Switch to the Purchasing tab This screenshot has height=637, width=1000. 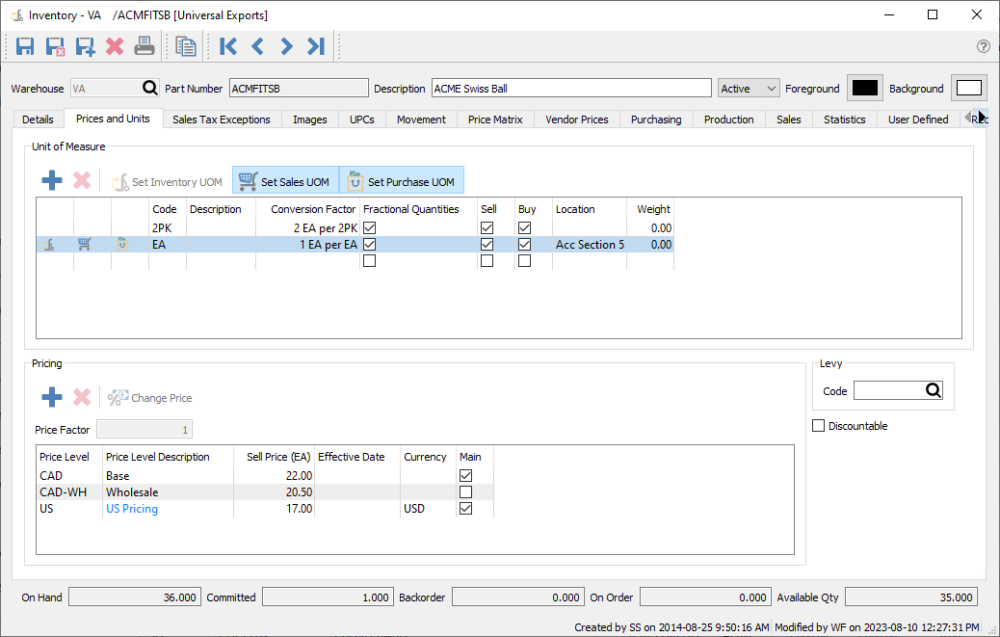[656, 119]
